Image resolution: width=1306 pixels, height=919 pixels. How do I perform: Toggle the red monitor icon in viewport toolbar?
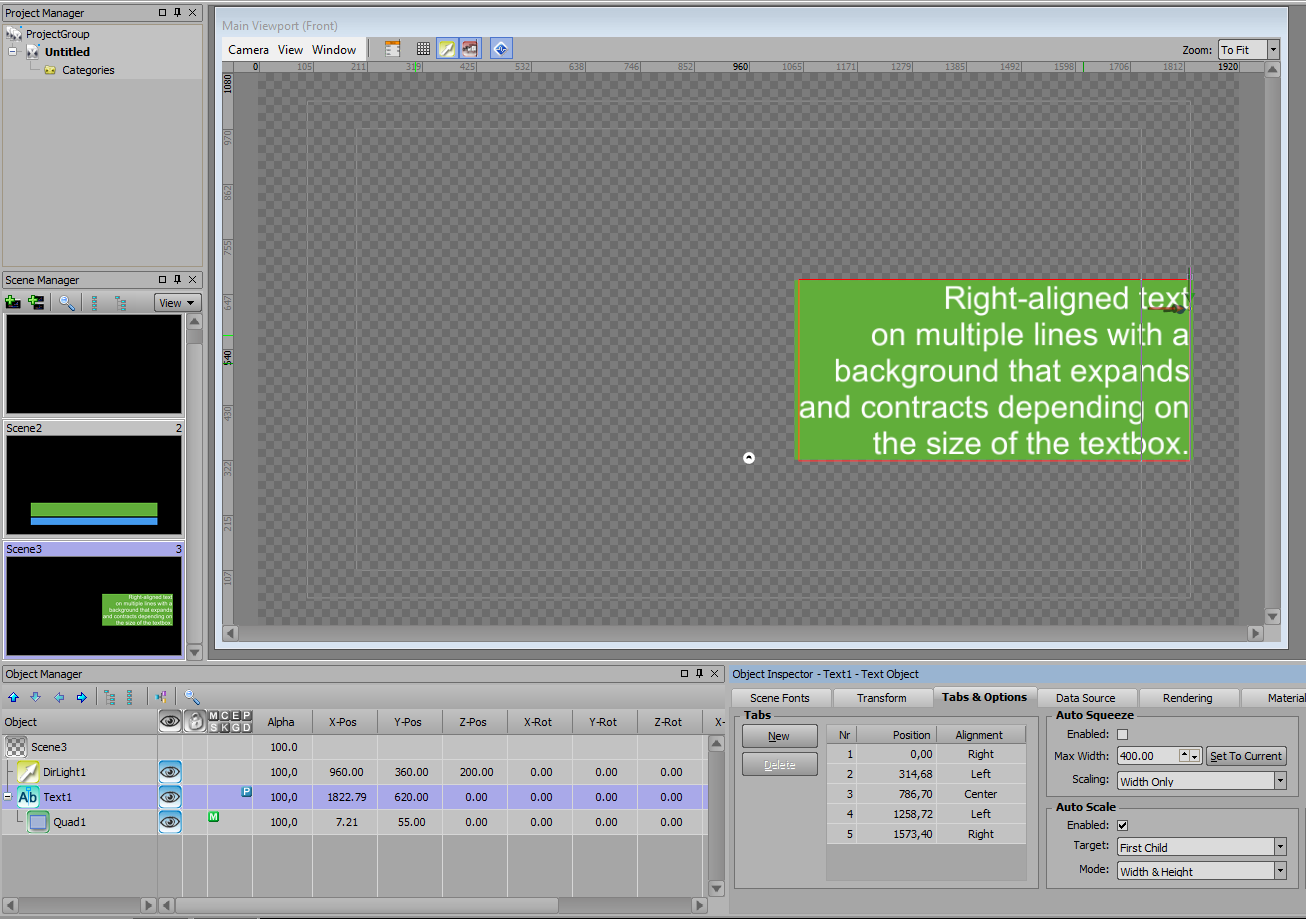(470, 49)
